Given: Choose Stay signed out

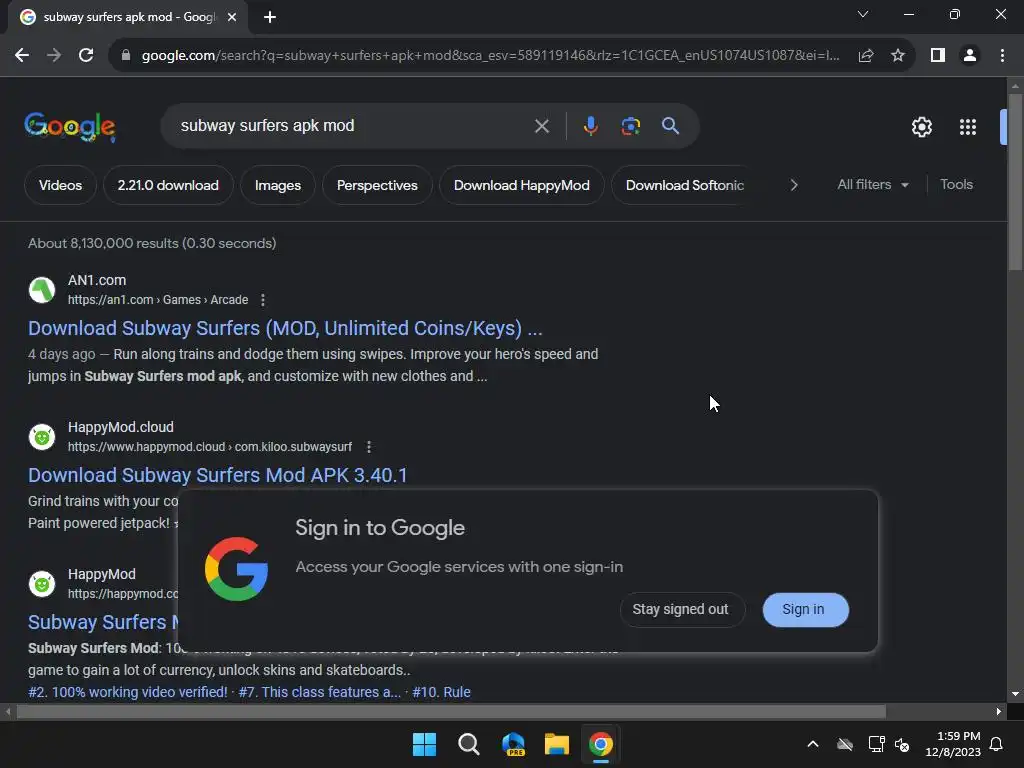Looking at the screenshot, I should pos(680,609).
